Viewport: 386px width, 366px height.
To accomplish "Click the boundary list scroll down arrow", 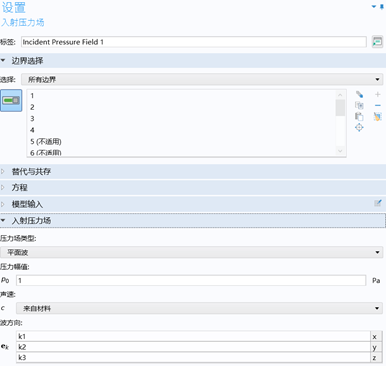I will [340, 151].
